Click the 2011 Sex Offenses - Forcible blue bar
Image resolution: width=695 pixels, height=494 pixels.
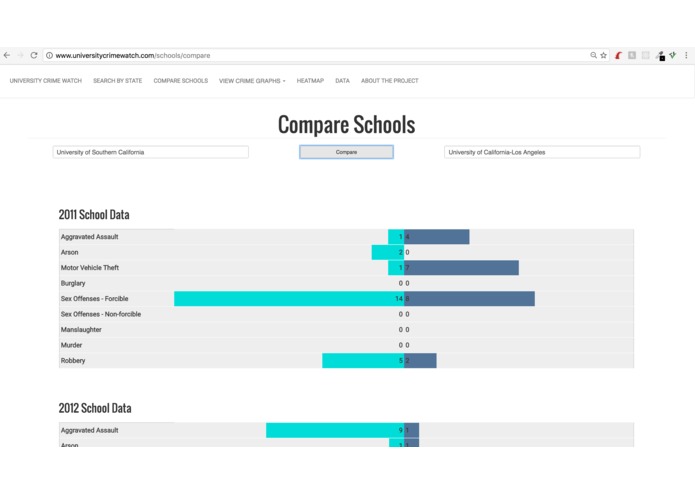tap(469, 299)
